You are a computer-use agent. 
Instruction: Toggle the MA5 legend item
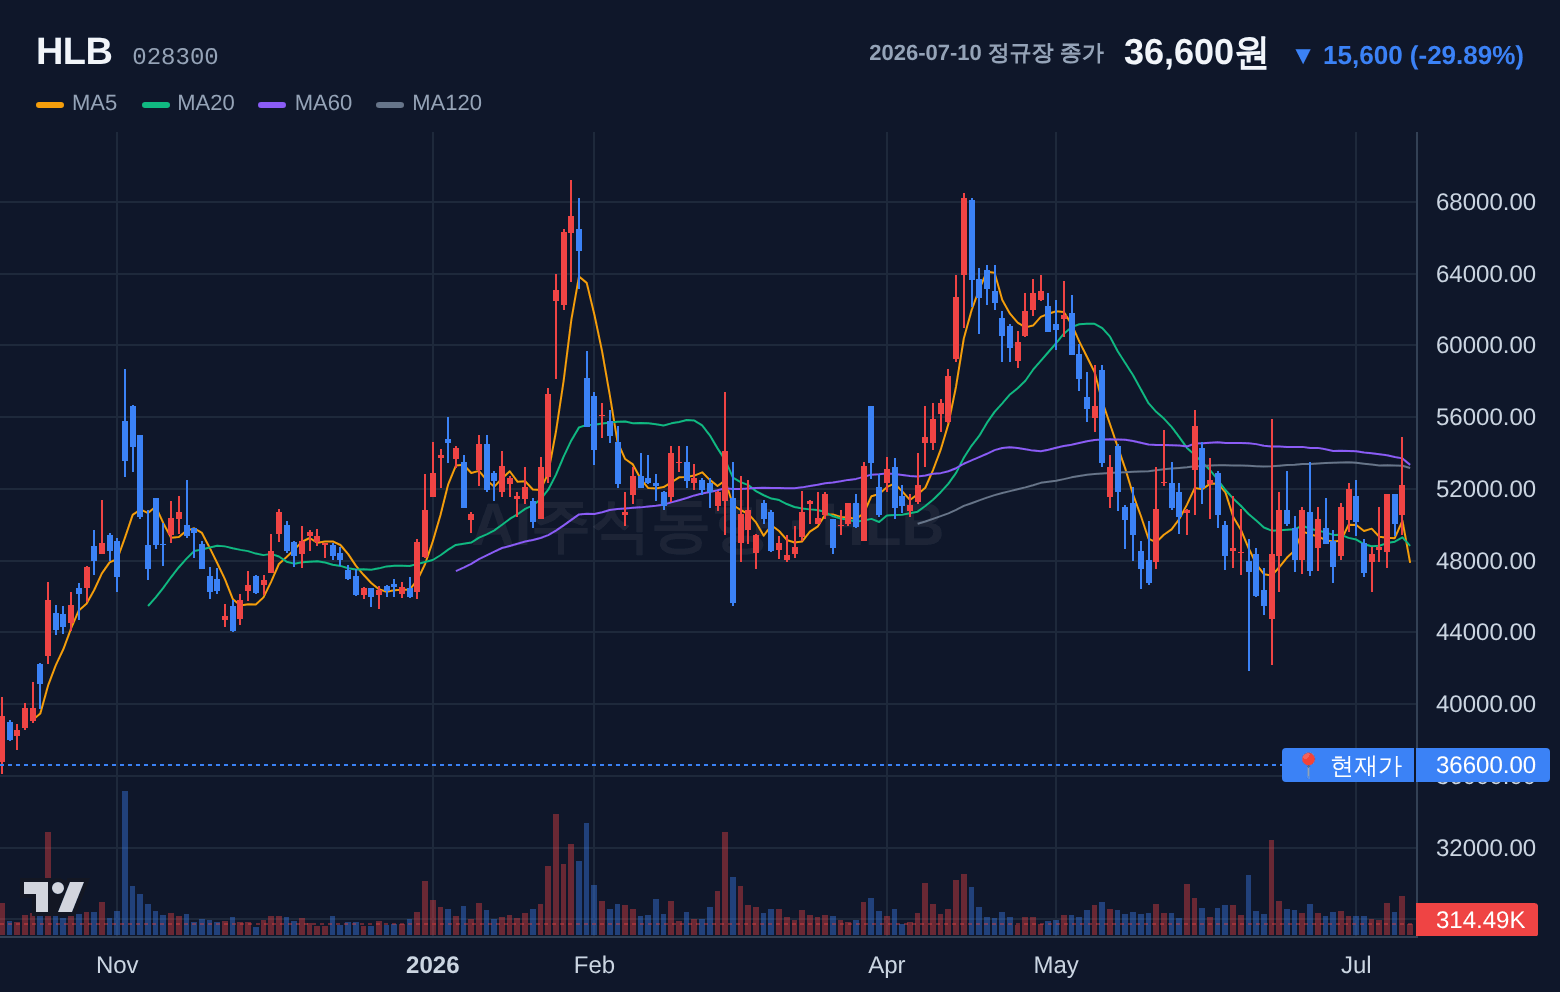(x=77, y=103)
